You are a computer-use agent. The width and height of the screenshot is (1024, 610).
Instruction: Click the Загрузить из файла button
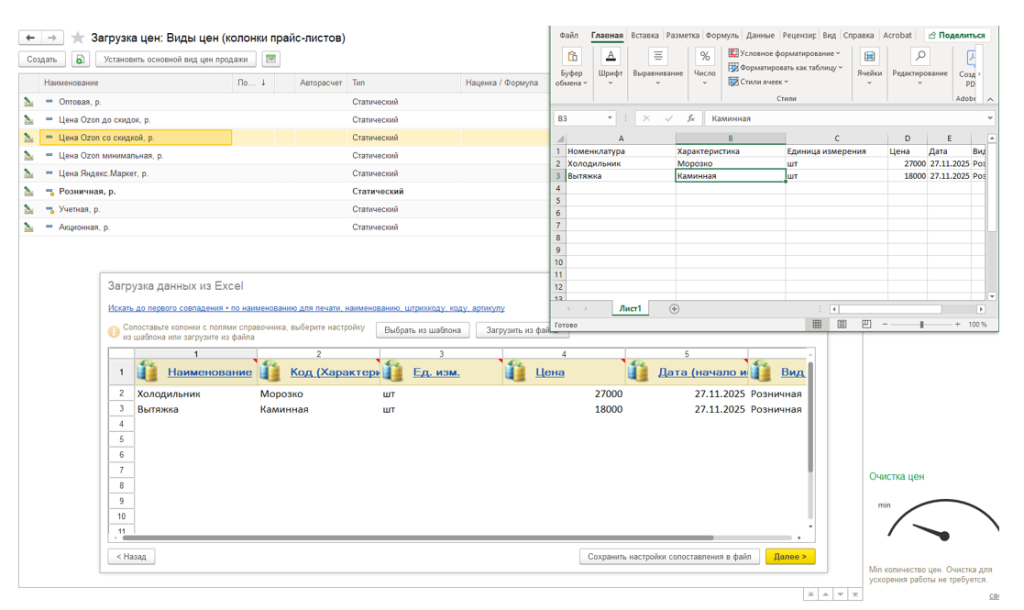click(x=522, y=330)
